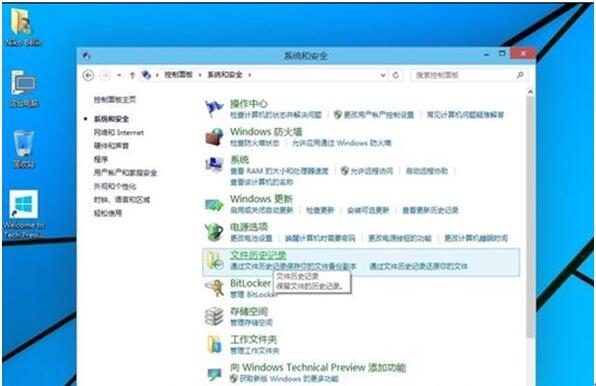This screenshot has height=386, width=596.
Task: Click the shield icon beside 更改用户帐户控制设置
Action: (338, 114)
